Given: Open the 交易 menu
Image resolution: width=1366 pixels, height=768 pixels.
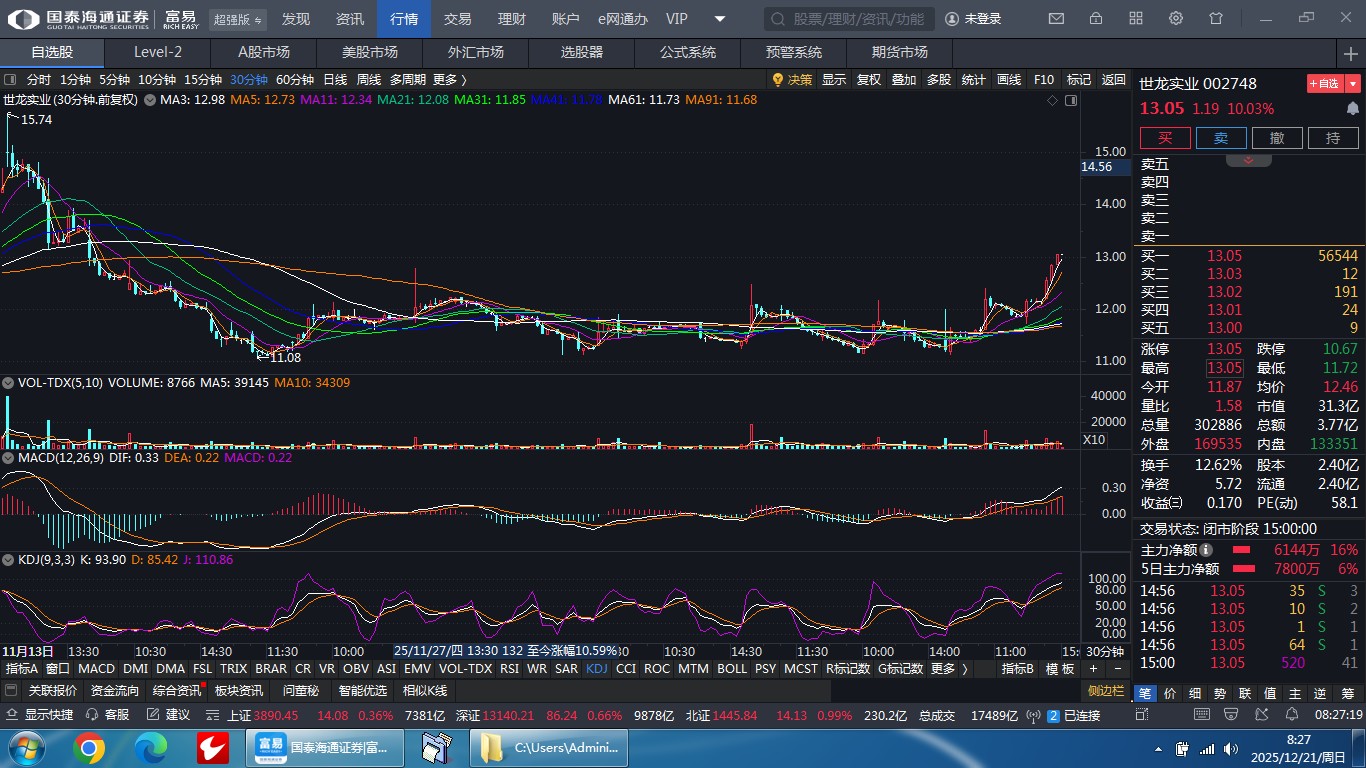Looking at the screenshot, I should [x=457, y=19].
